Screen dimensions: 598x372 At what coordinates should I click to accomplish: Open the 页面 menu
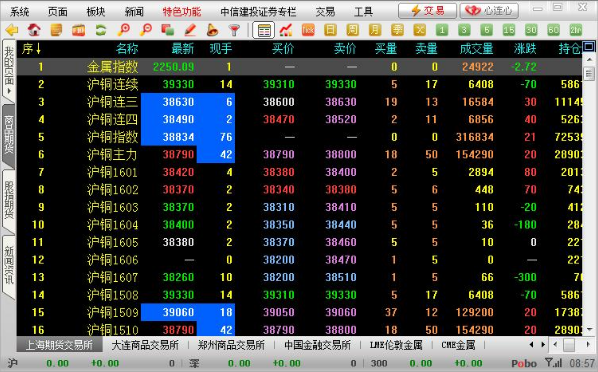point(58,12)
